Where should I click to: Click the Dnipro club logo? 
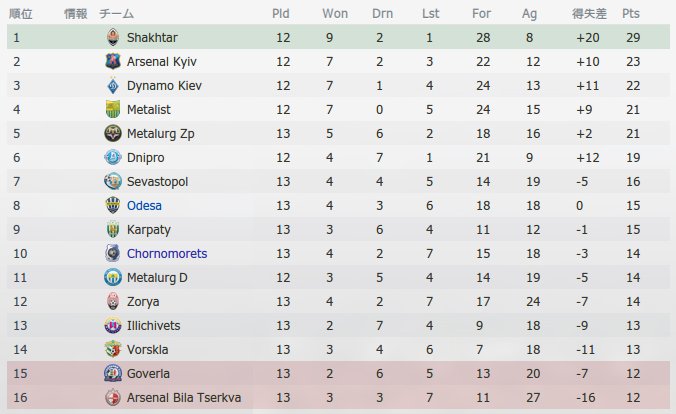click(x=113, y=157)
